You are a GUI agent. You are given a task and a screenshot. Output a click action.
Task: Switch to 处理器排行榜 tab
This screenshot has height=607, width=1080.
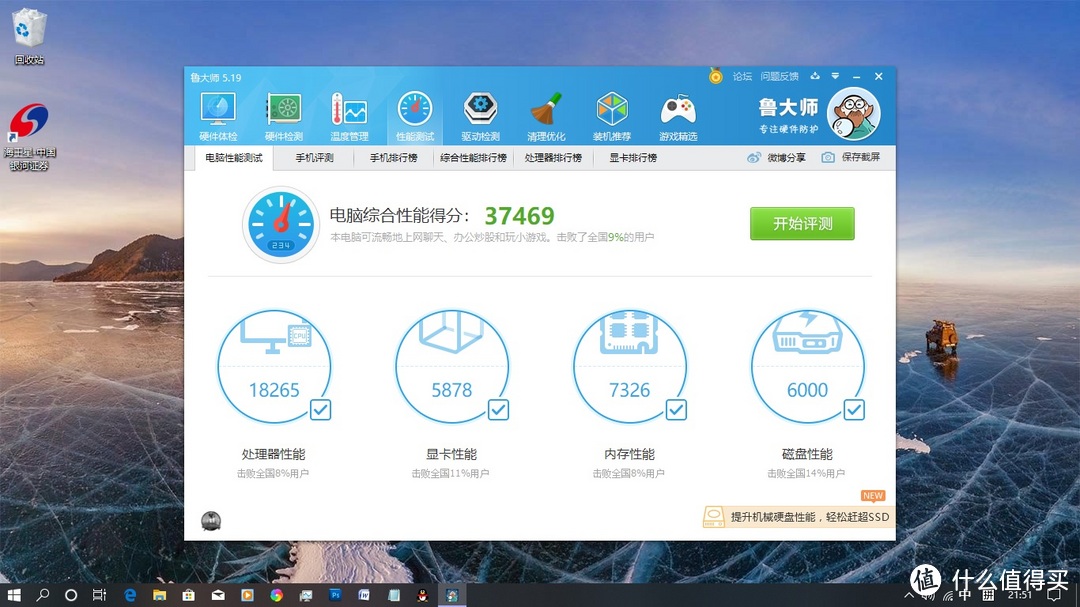(553, 158)
